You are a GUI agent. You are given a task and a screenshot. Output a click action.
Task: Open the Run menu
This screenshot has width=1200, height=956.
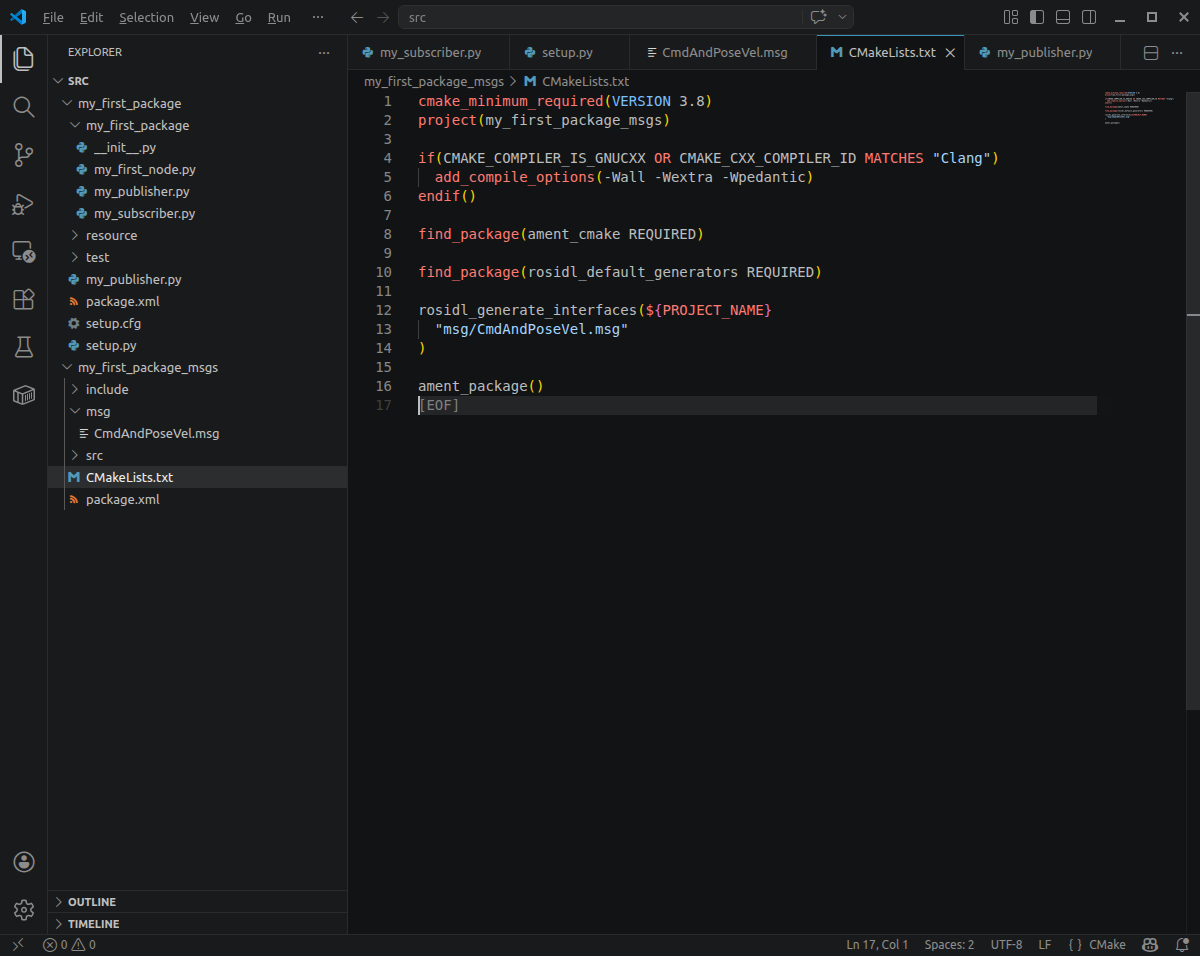pyautogui.click(x=279, y=18)
